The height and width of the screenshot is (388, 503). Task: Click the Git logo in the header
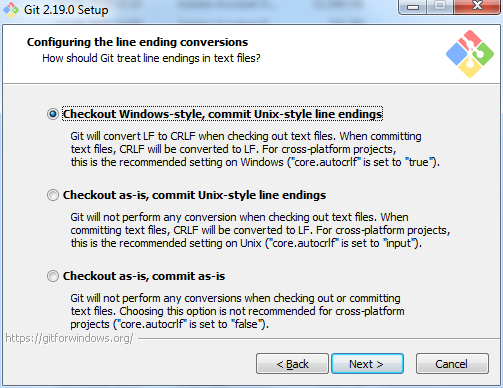(x=470, y=54)
